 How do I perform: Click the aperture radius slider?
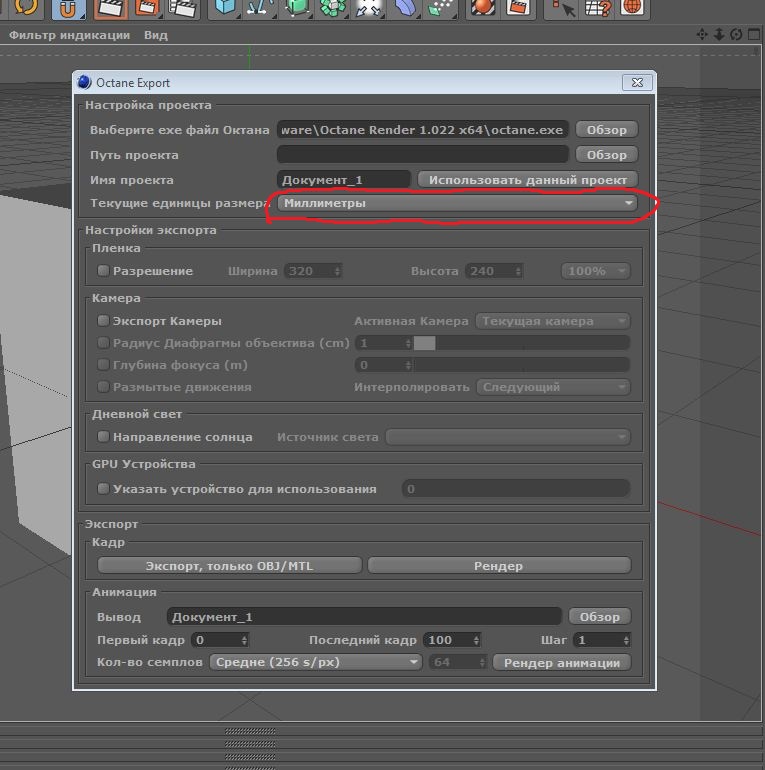point(521,342)
